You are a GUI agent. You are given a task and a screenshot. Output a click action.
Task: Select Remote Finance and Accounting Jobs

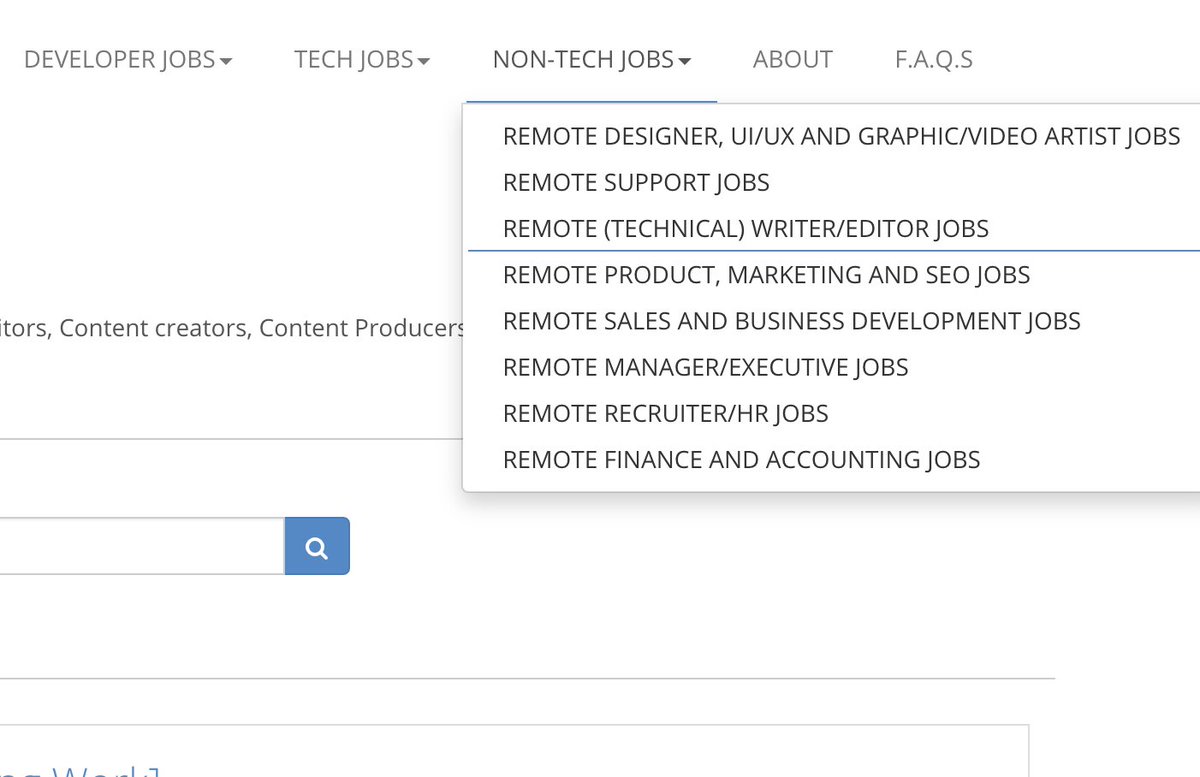tap(741, 459)
